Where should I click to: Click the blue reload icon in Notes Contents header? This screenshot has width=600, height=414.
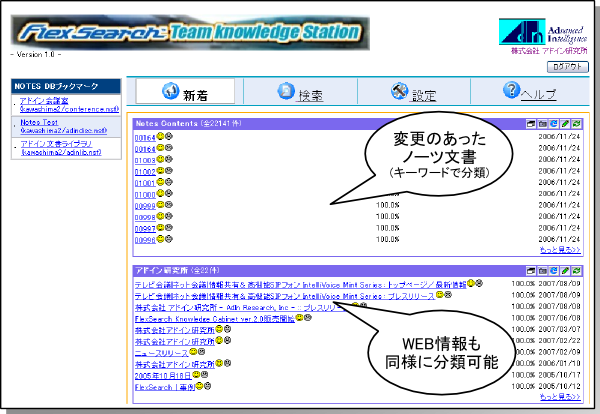click(x=554, y=124)
